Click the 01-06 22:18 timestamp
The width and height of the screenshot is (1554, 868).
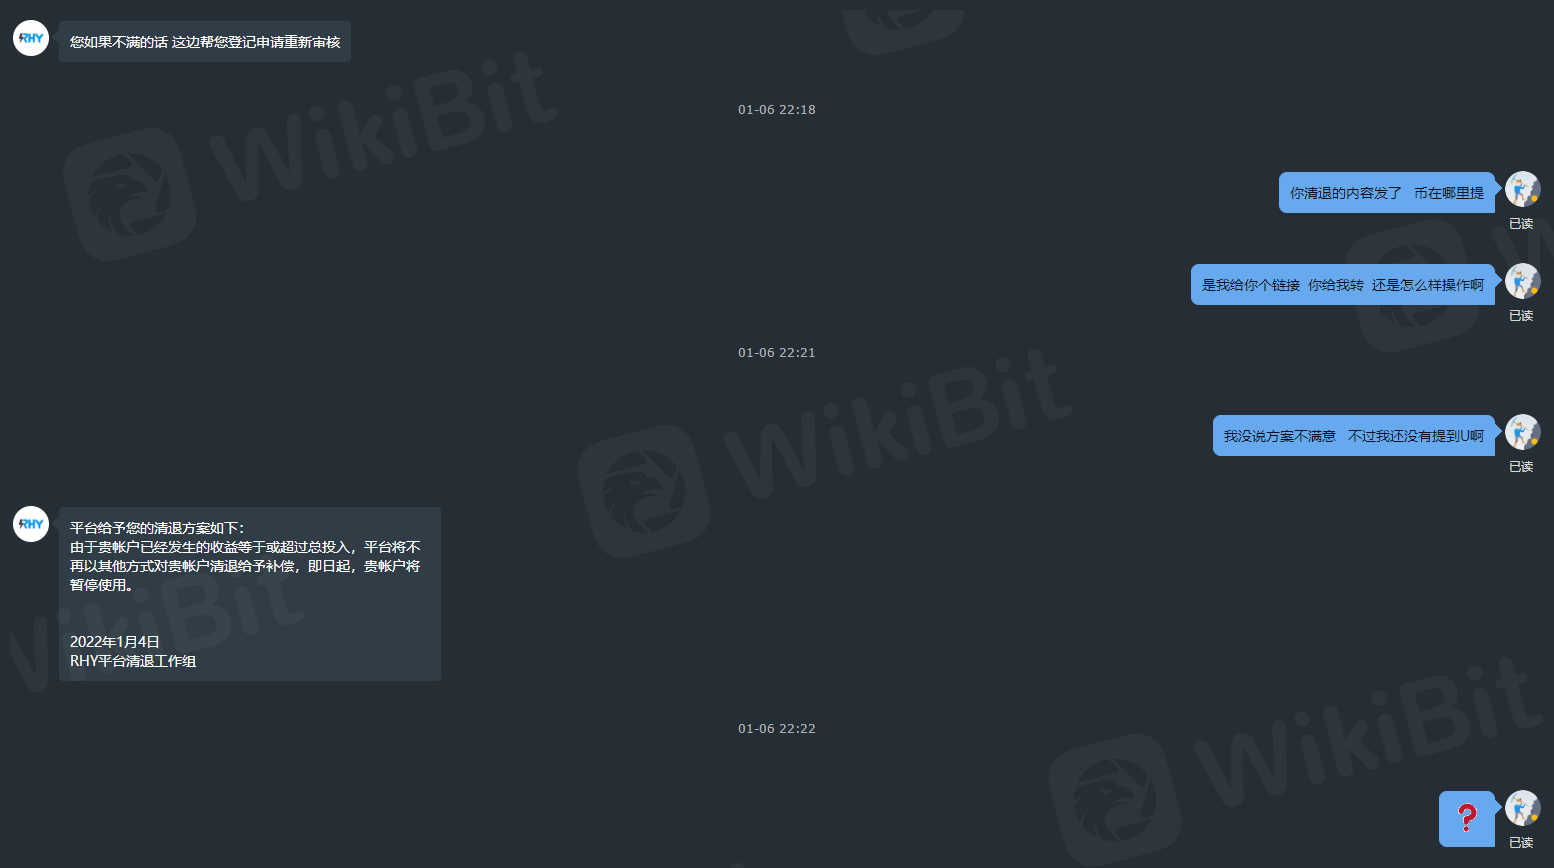pyautogui.click(x=777, y=110)
